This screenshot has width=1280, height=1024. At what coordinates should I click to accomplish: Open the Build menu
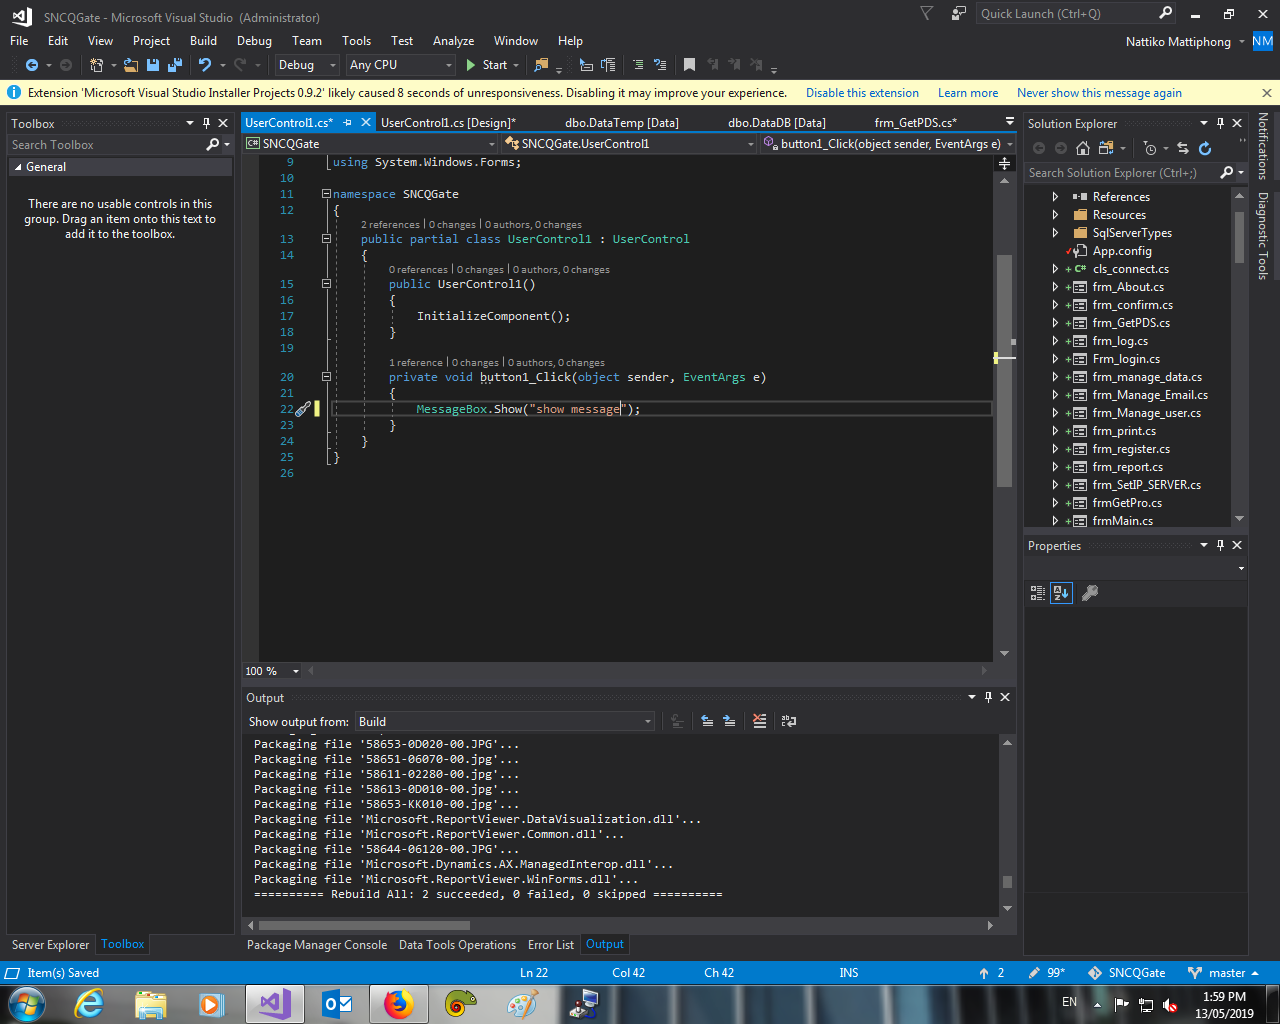203,41
